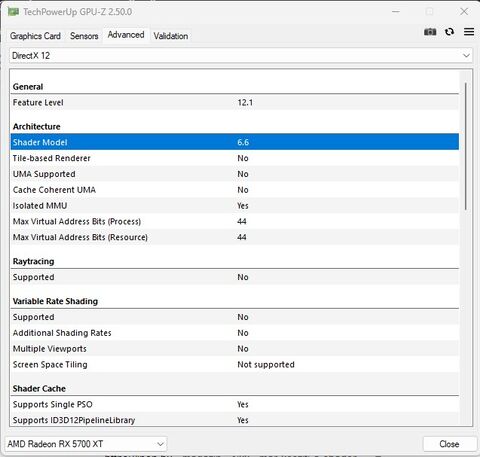Go to the Validation tab

point(171,36)
